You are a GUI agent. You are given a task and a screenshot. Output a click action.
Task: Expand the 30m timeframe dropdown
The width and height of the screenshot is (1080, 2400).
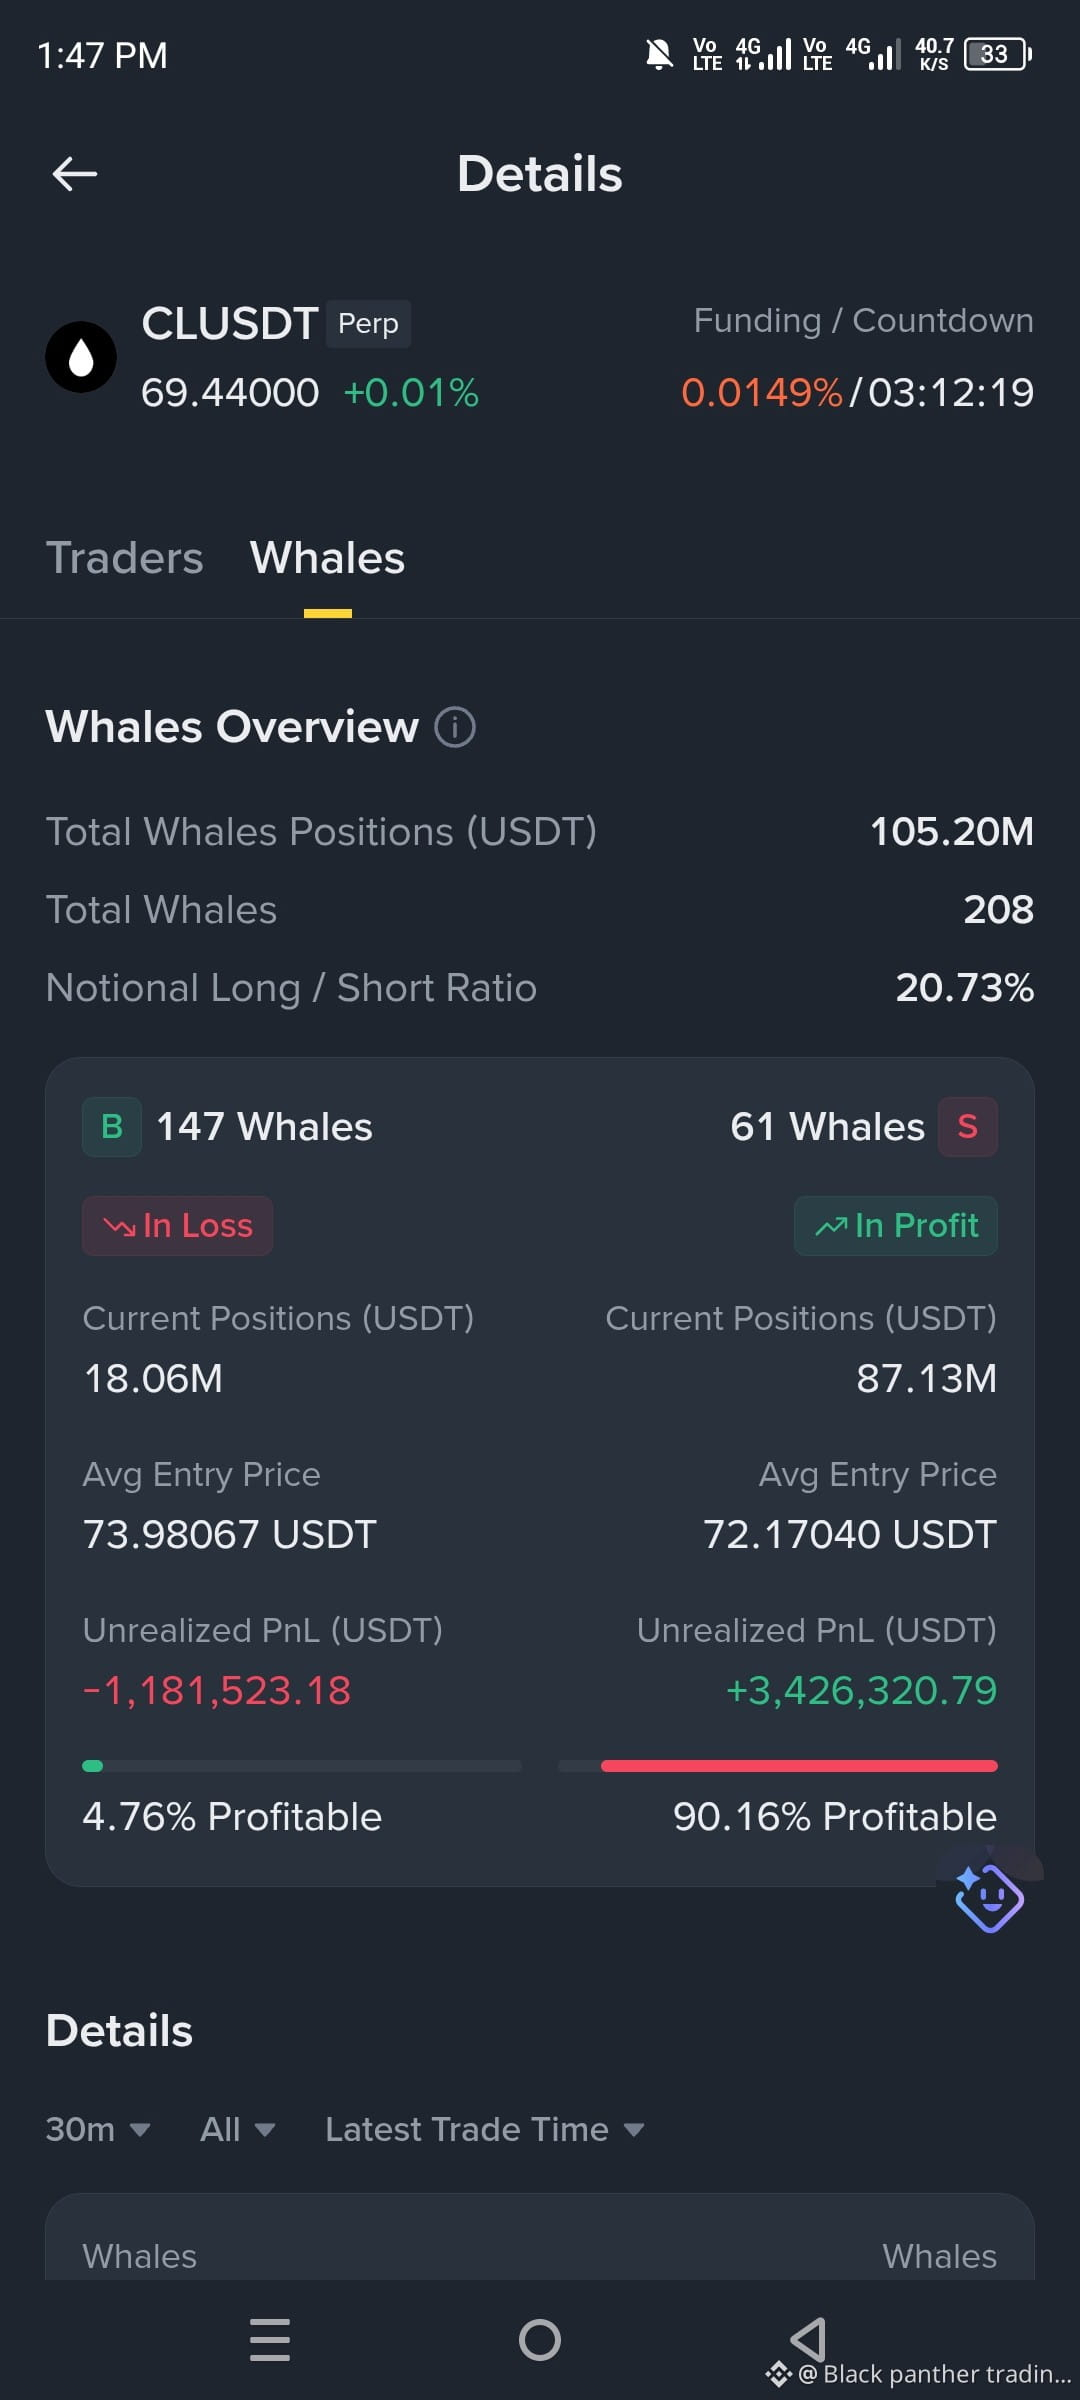point(98,2129)
